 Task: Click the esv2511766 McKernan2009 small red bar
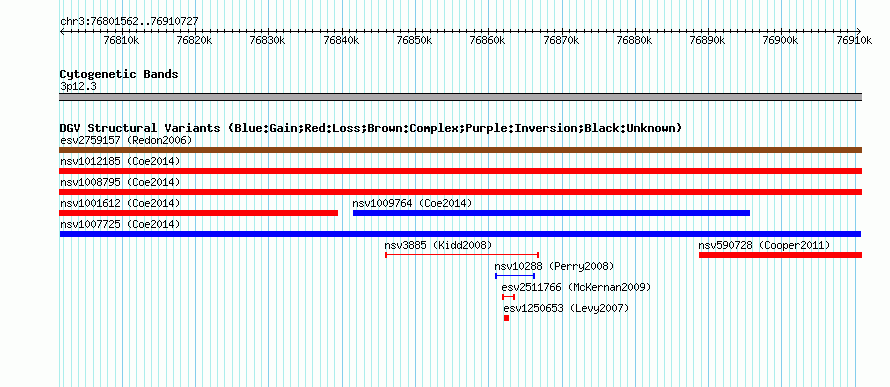509,297
